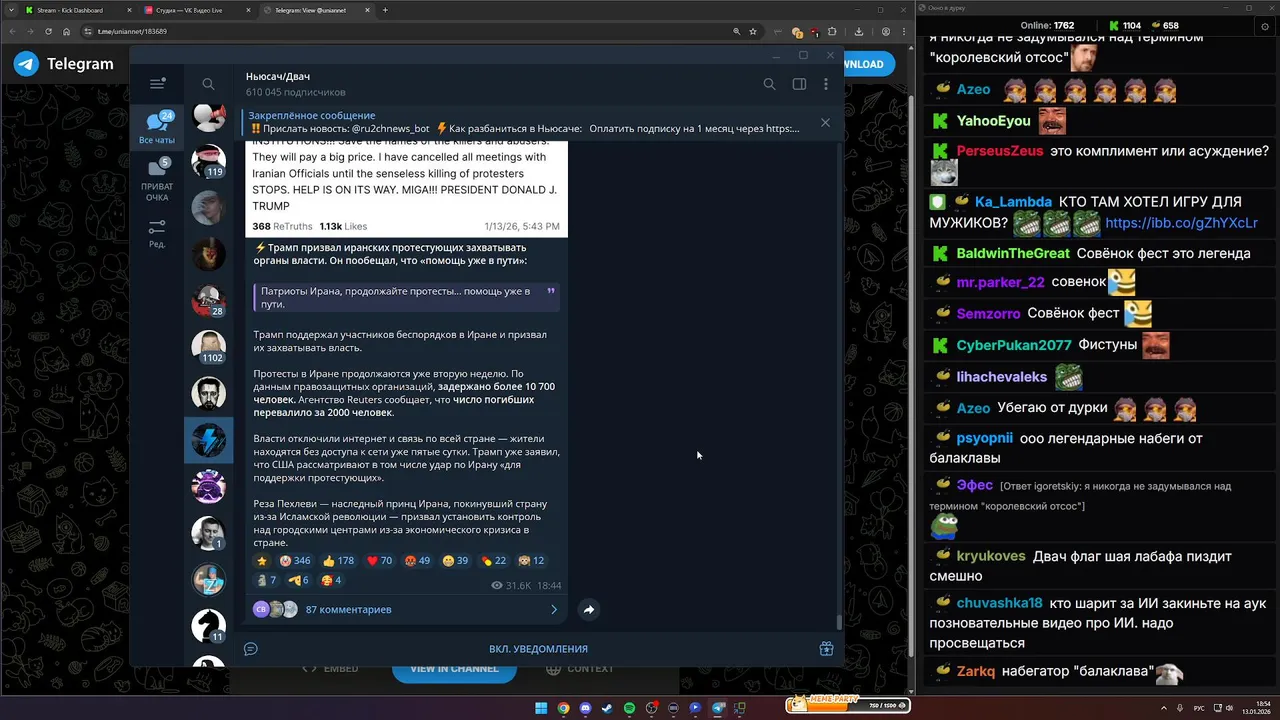Viewport: 1280px width, 720px height.
Task: Open the chat with the 119 unread badge
Action: pyautogui.click(x=208, y=161)
